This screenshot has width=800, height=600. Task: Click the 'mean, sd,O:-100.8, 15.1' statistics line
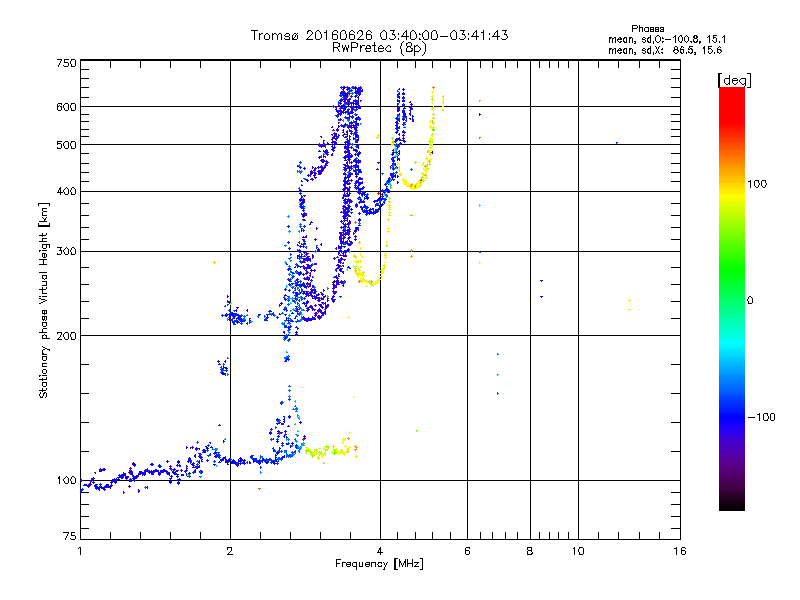point(667,39)
